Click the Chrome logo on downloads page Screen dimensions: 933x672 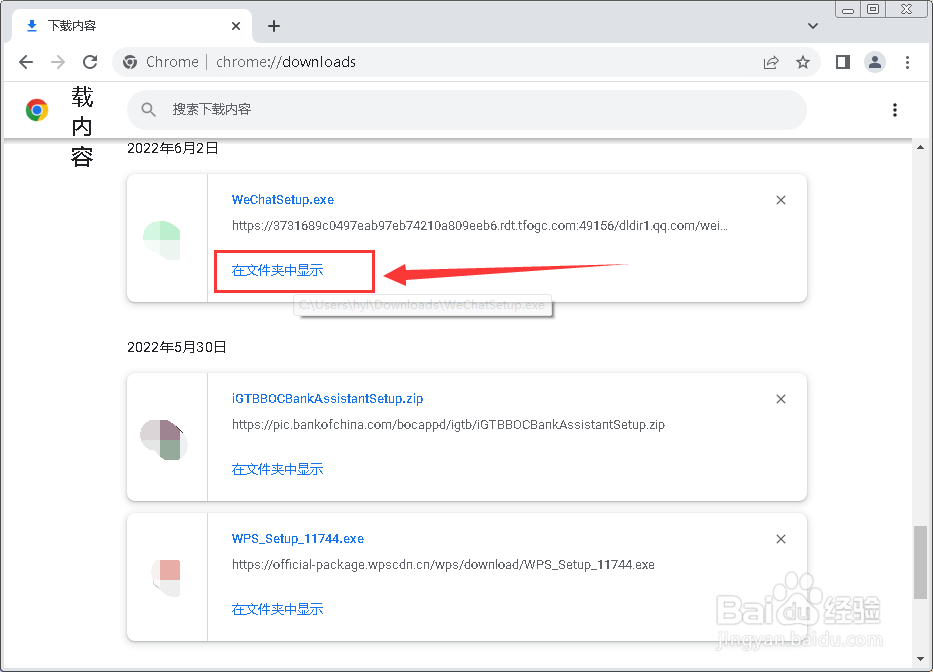pyautogui.click(x=37, y=110)
